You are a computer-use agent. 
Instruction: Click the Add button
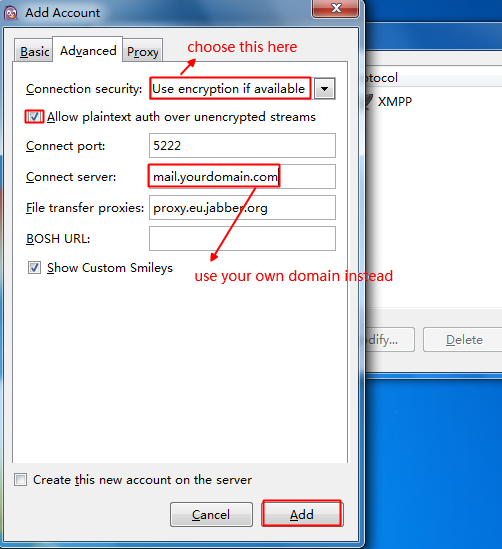pyautogui.click(x=302, y=514)
